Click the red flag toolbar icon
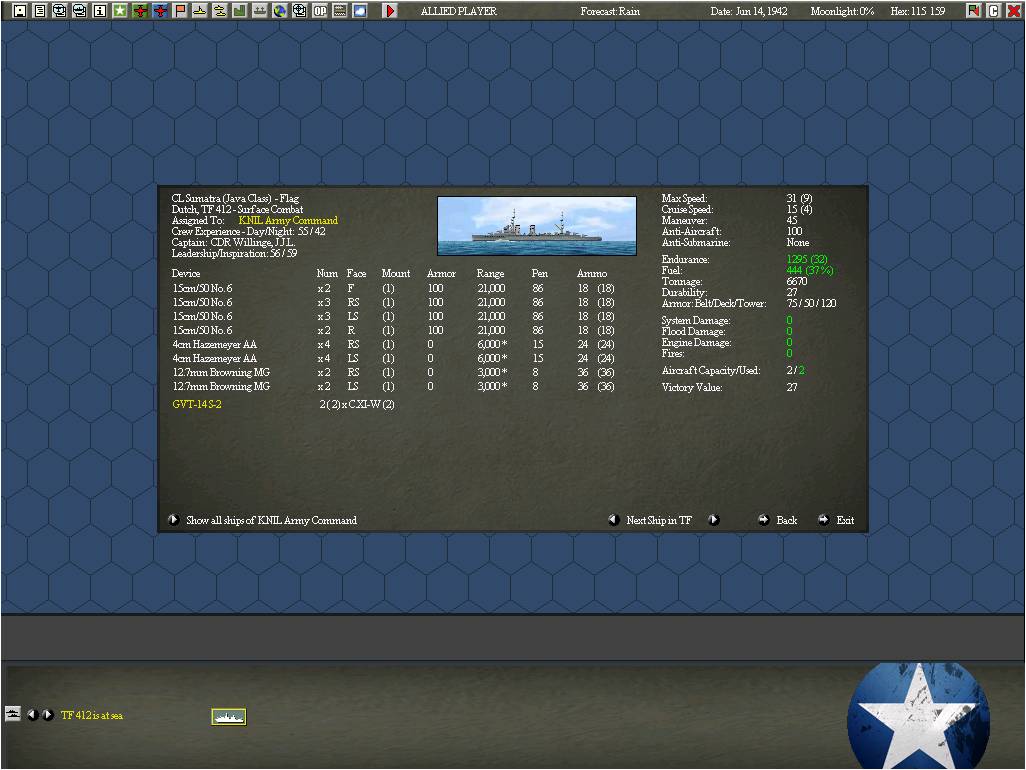This screenshot has width=1026, height=770. [x=180, y=10]
